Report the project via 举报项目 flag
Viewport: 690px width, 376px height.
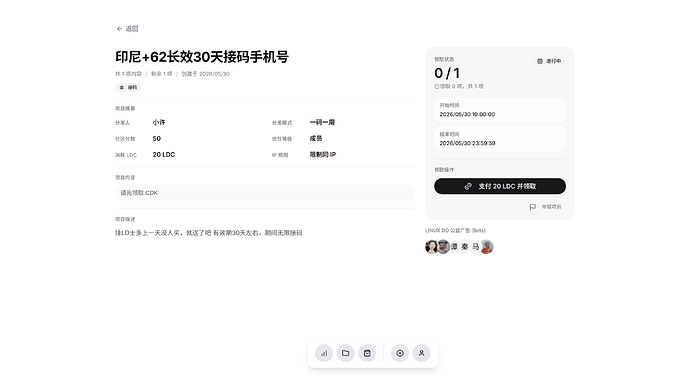(x=545, y=206)
